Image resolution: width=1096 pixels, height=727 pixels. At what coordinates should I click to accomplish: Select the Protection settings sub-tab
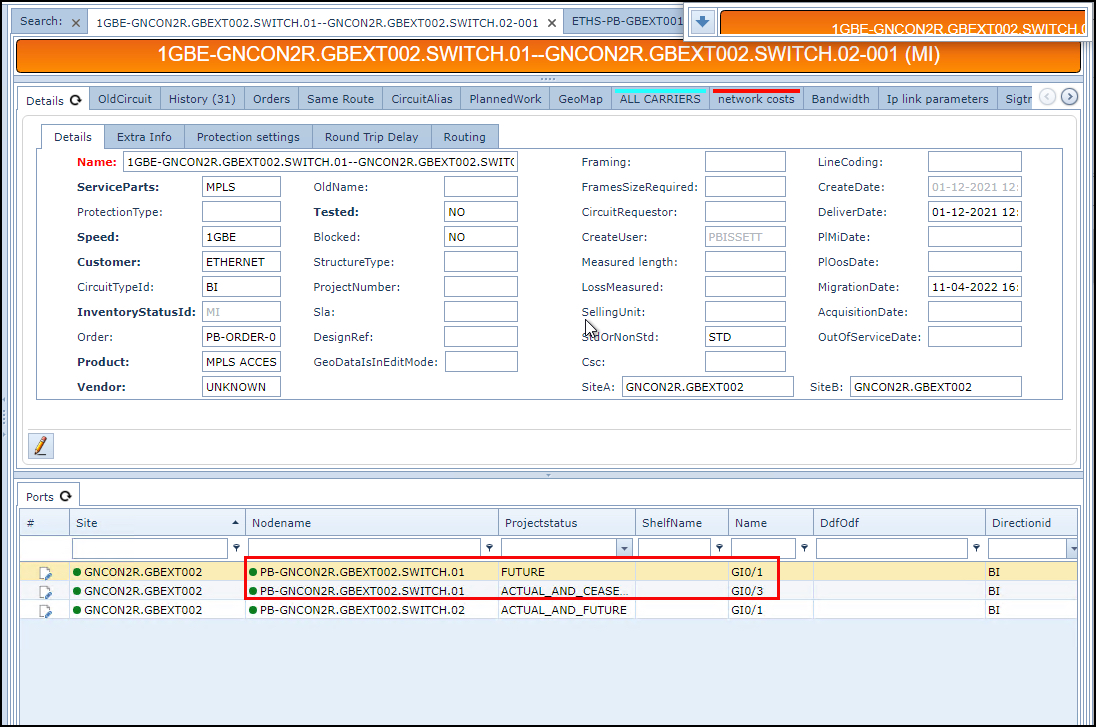point(248,137)
